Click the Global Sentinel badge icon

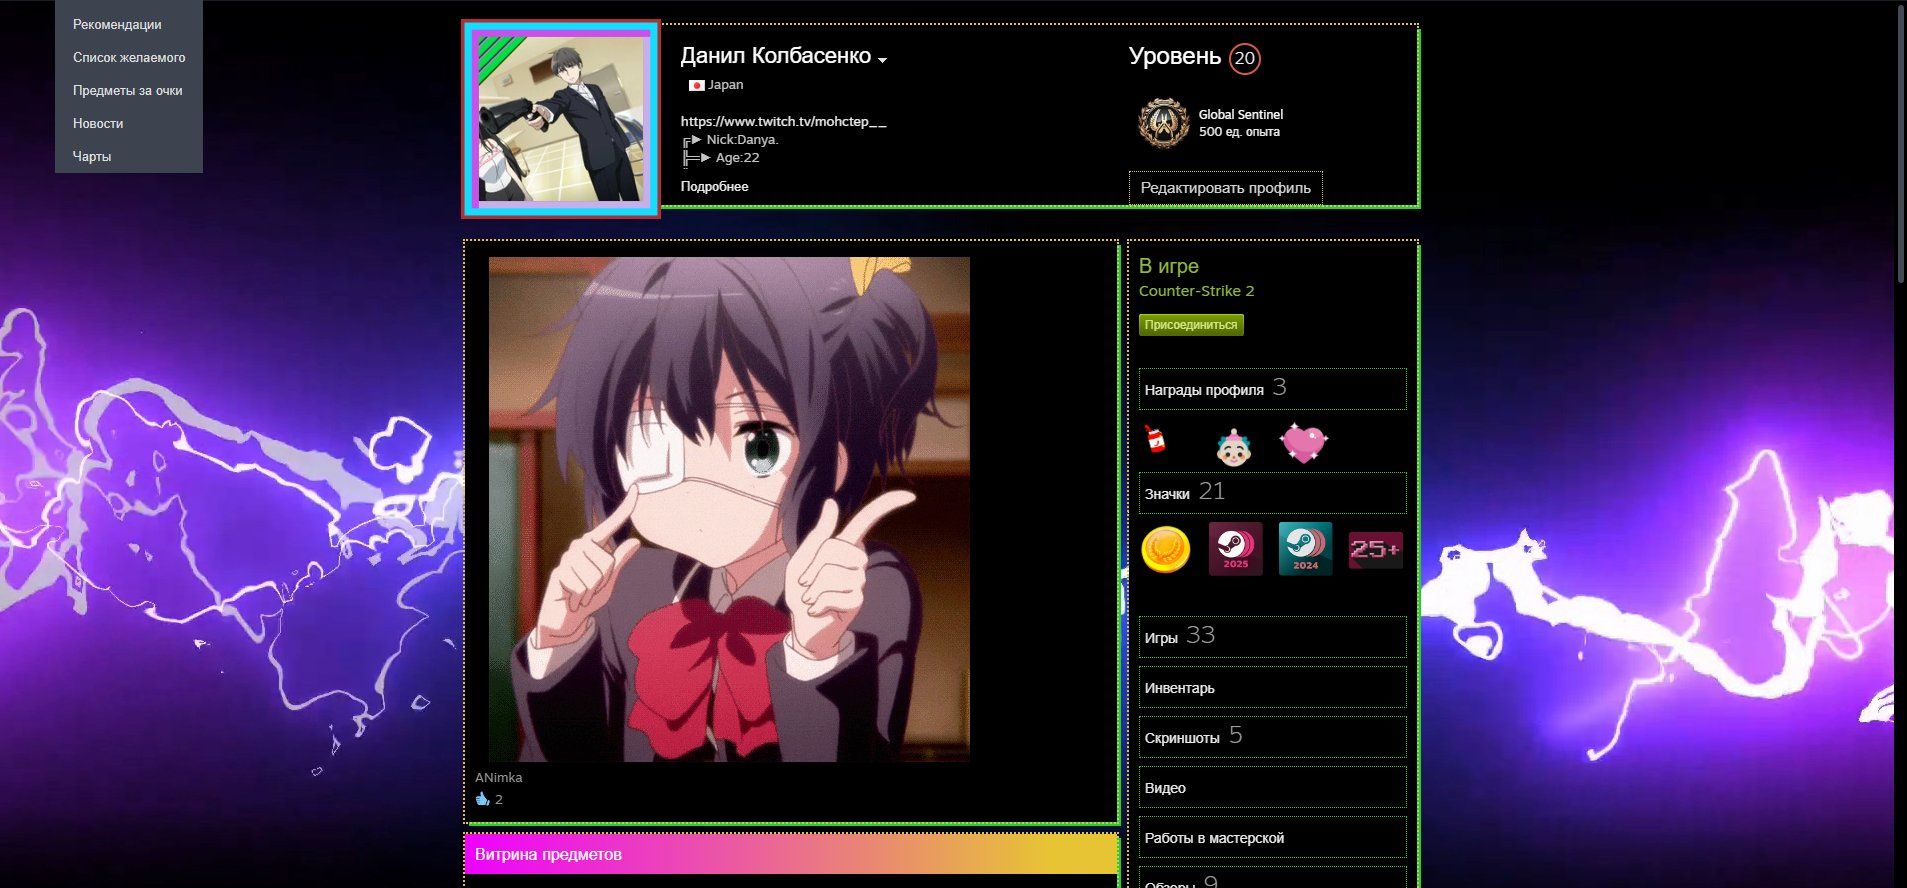click(1163, 123)
